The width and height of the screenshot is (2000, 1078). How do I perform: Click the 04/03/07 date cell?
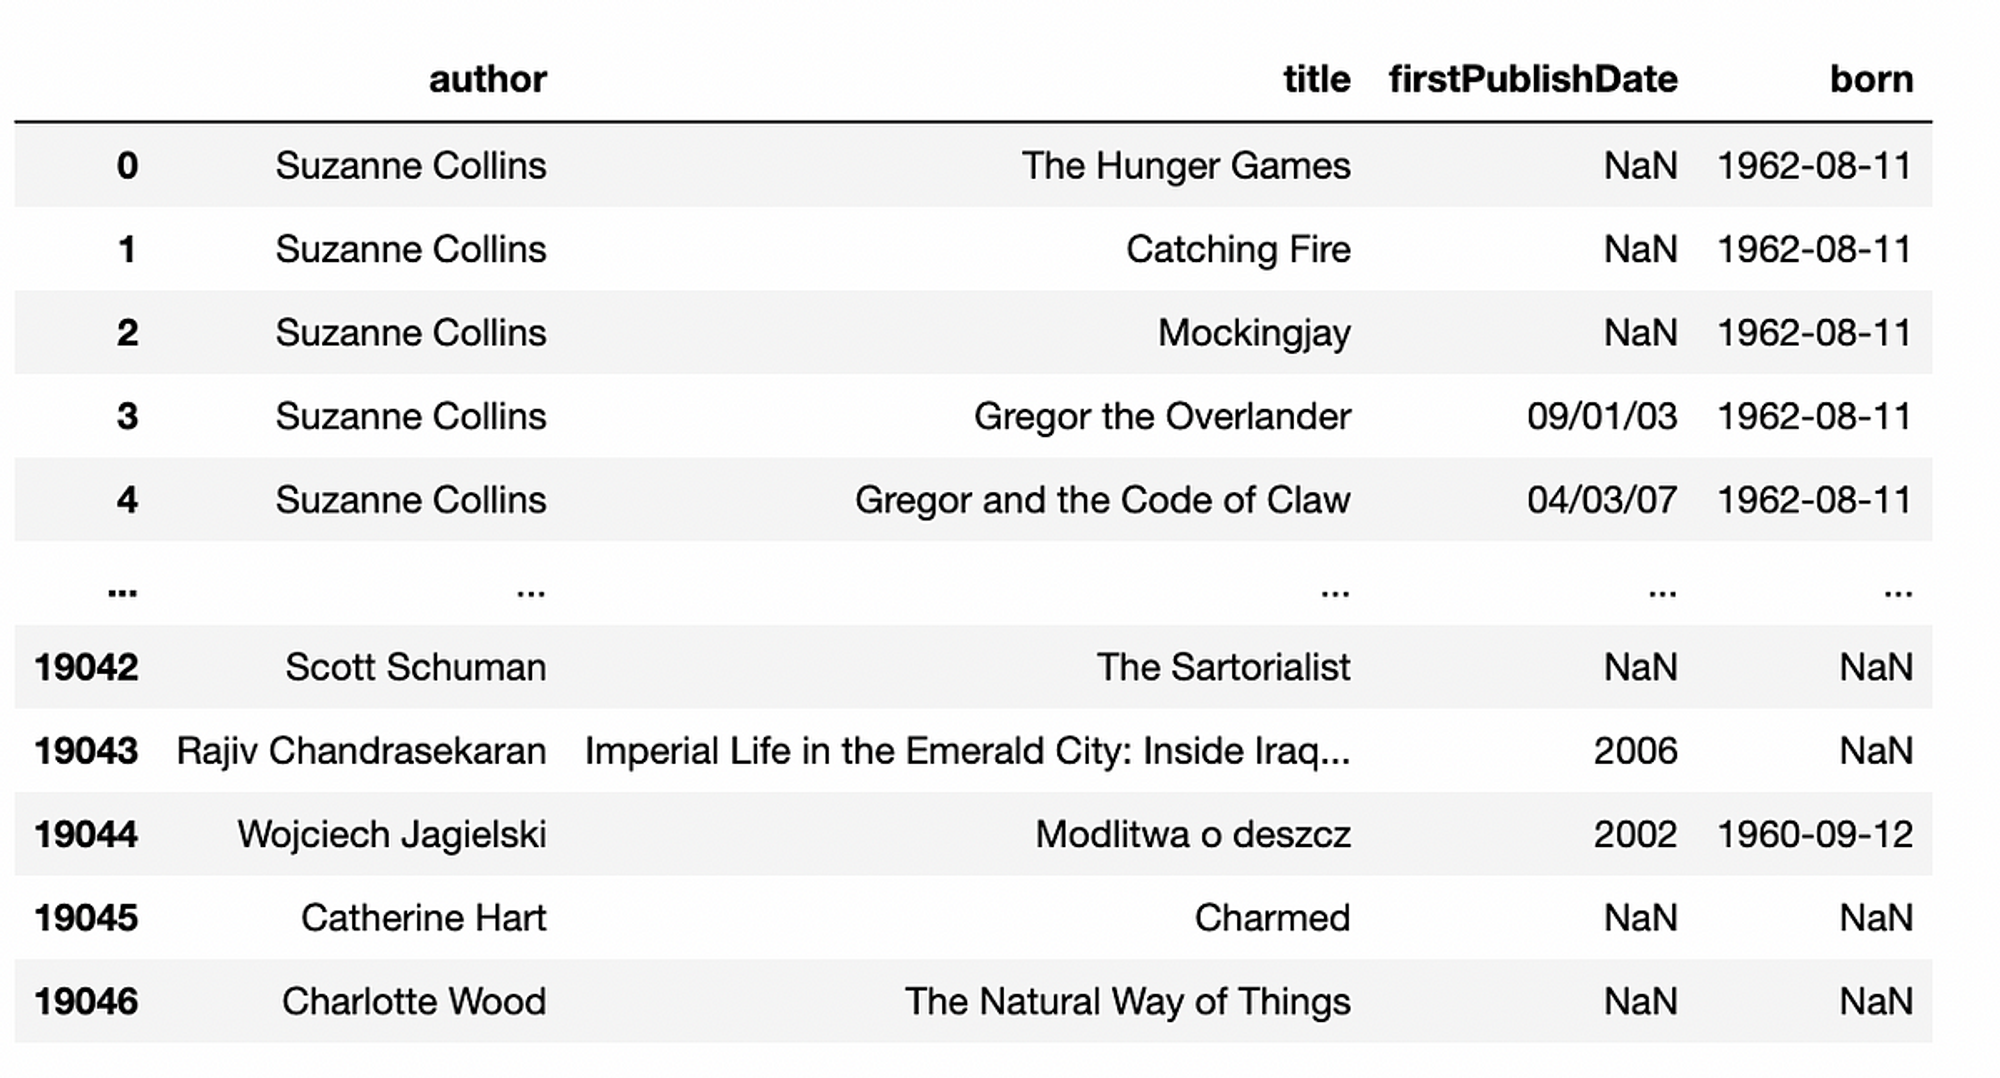point(1602,500)
